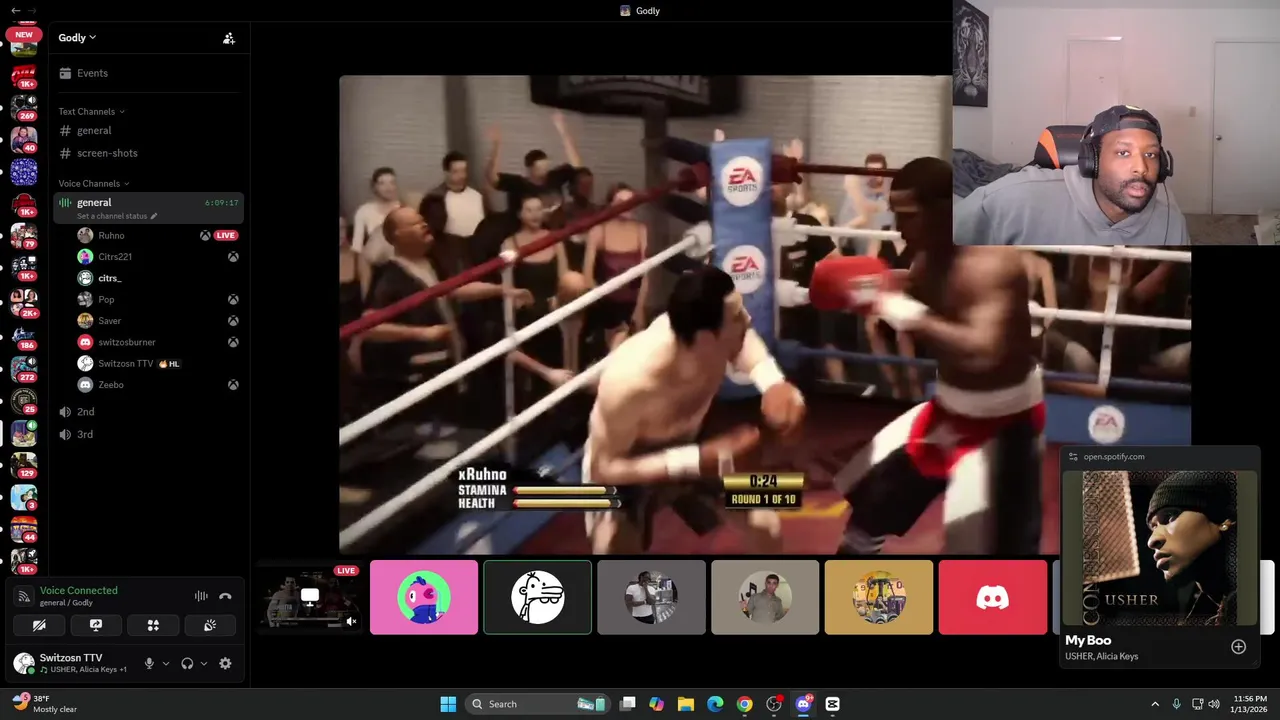
Task: Show hidden system tray icons
Action: pyautogui.click(x=1155, y=704)
